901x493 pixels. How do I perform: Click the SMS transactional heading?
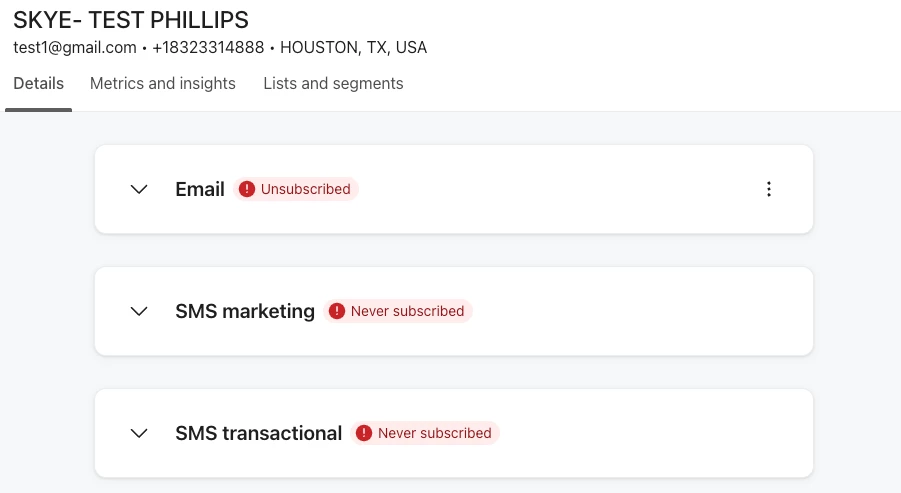(259, 433)
